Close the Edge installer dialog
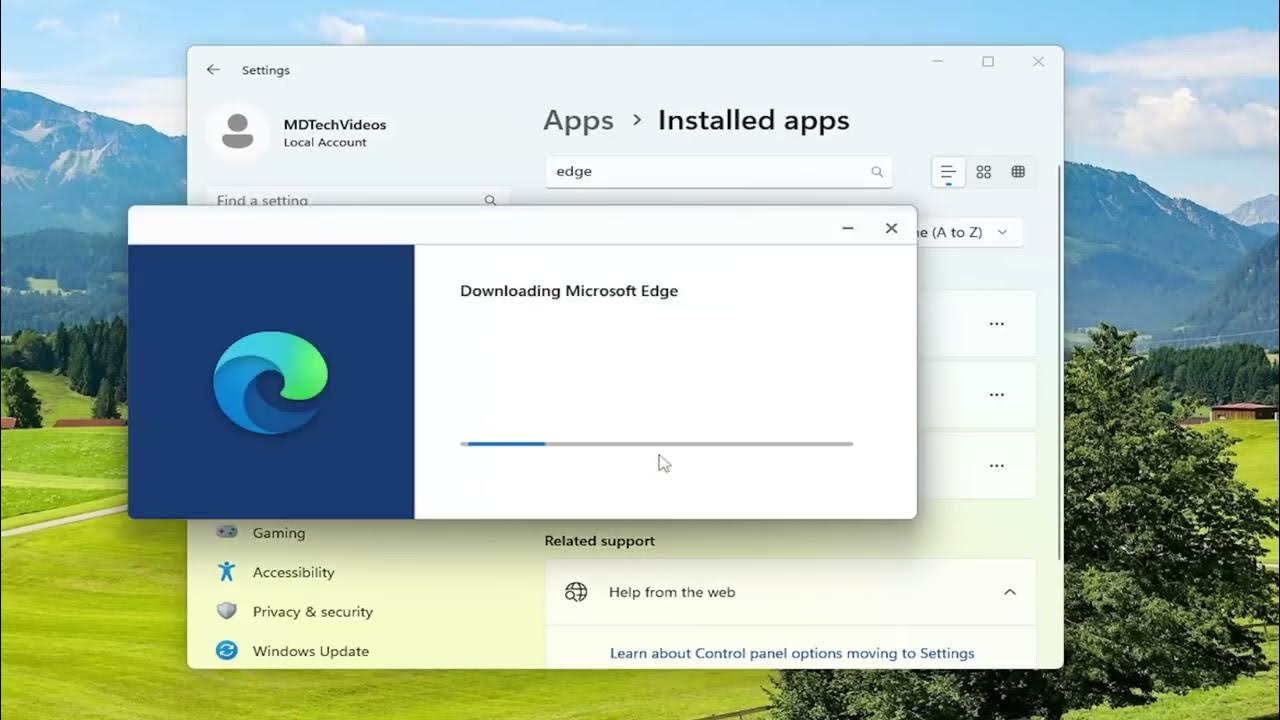This screenshot has width=1280, height=720. 891,228
